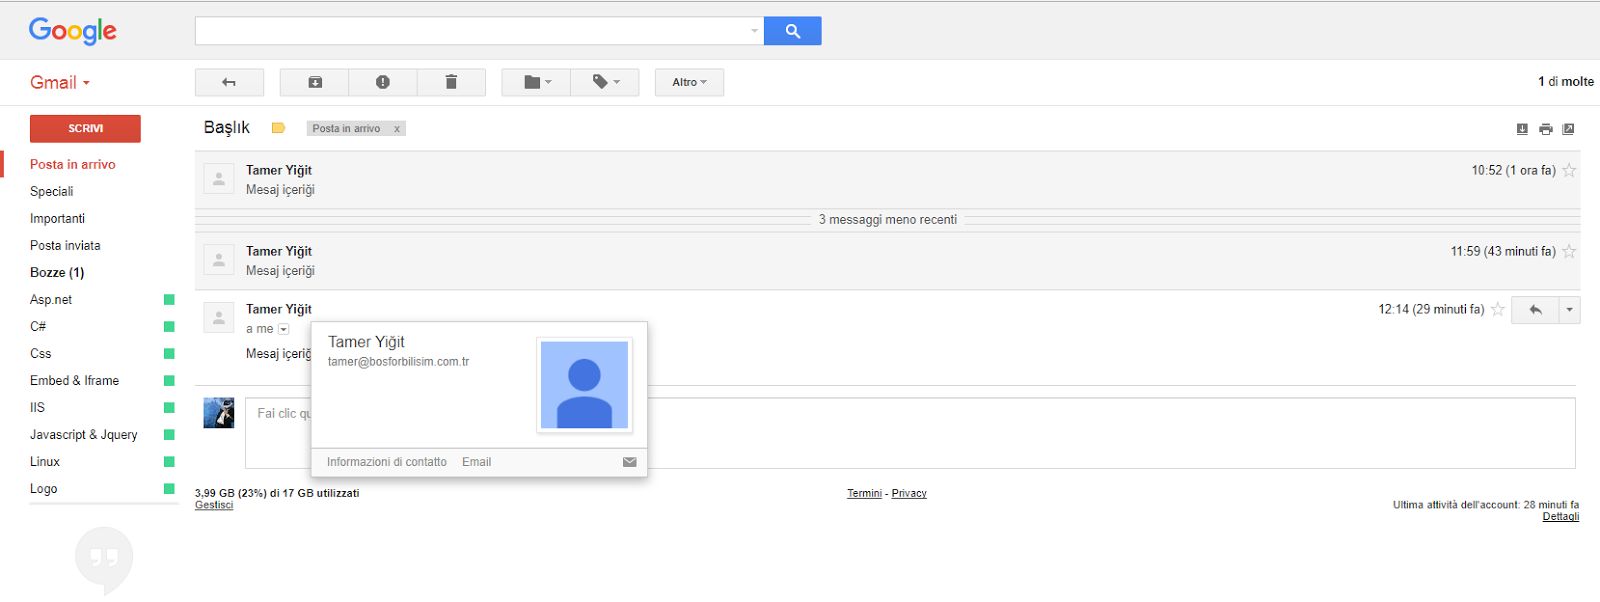The width and height of the screenshot is (1600, 602).
Task: Open the C# label
Action: (x=38, y=326)
